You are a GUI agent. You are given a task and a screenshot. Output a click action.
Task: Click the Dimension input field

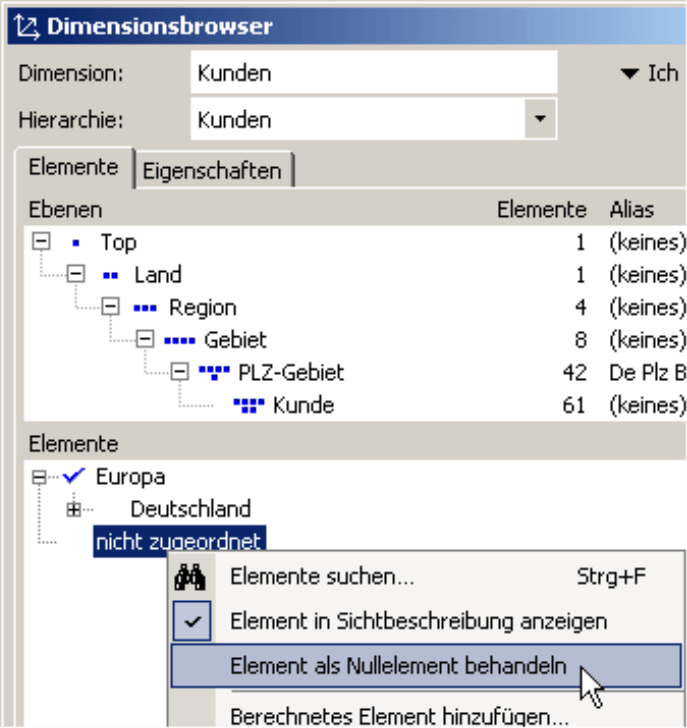pos(373,73)
